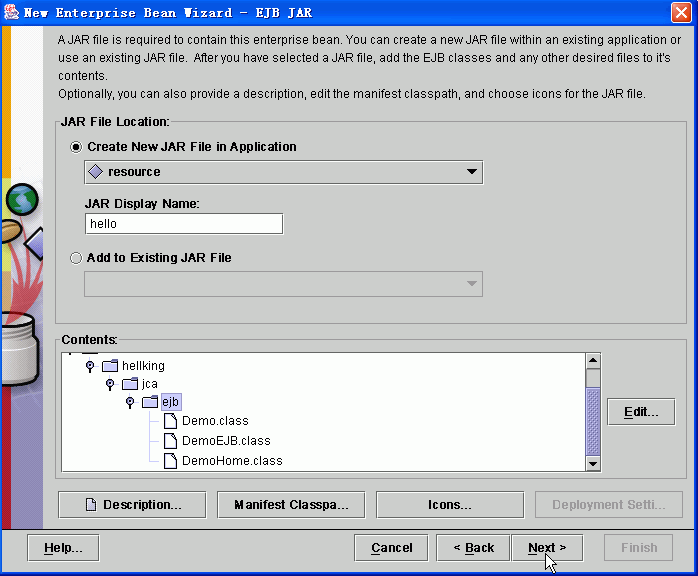Click the Demo.class file icon
This screenshot has height=576, width=698.
[170, 421]
